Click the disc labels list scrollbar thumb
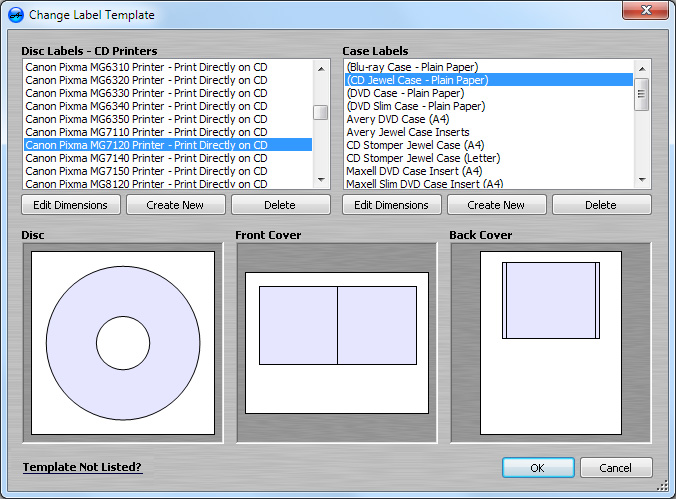 coord(321,113)
